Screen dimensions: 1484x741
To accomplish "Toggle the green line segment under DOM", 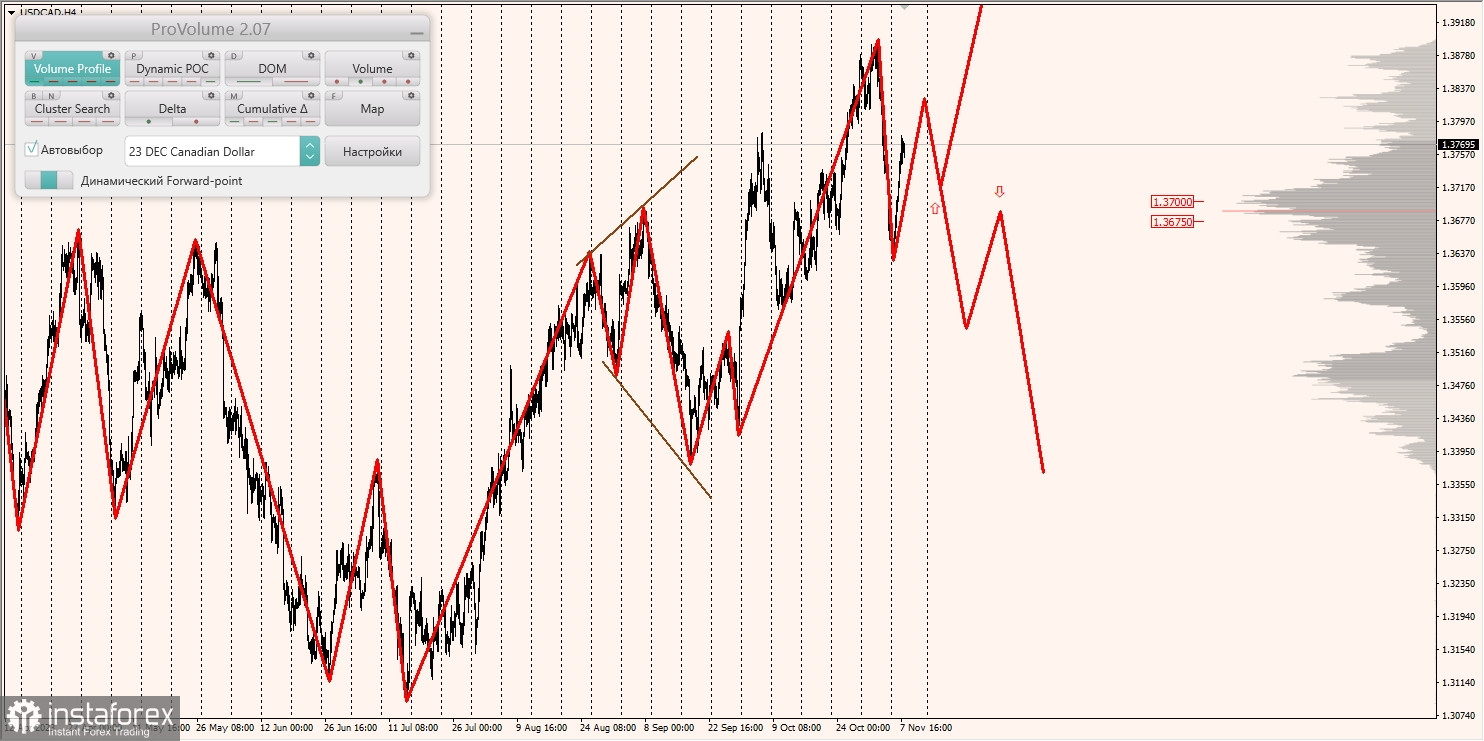I will 249,82.
